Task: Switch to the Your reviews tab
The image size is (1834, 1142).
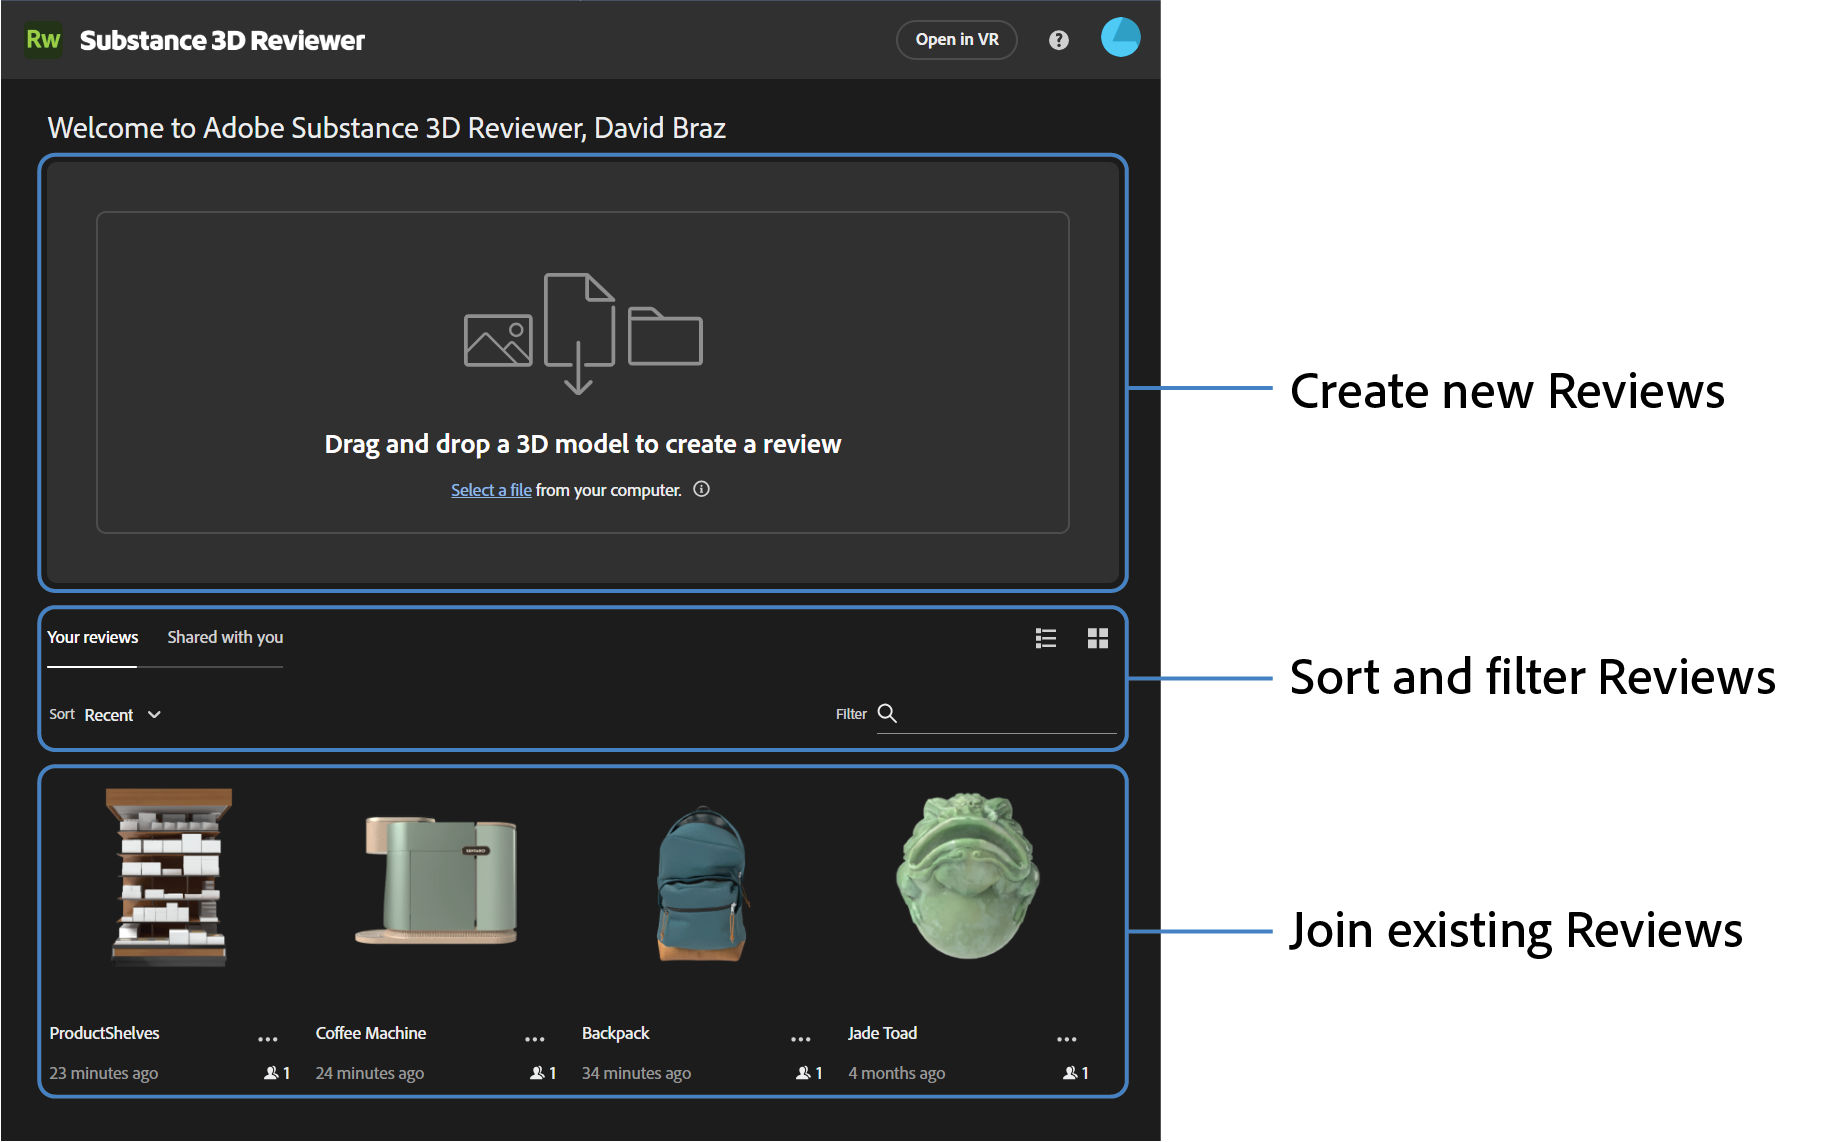Action: point(92,638)
